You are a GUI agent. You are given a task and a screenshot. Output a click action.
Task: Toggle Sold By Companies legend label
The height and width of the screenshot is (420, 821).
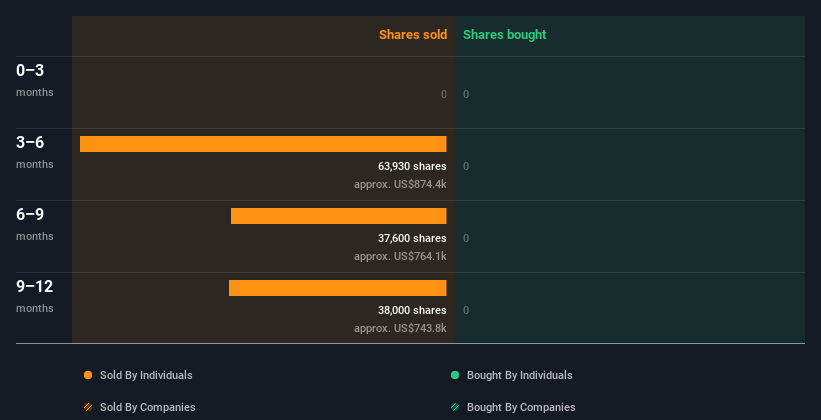tap(148, 407)
